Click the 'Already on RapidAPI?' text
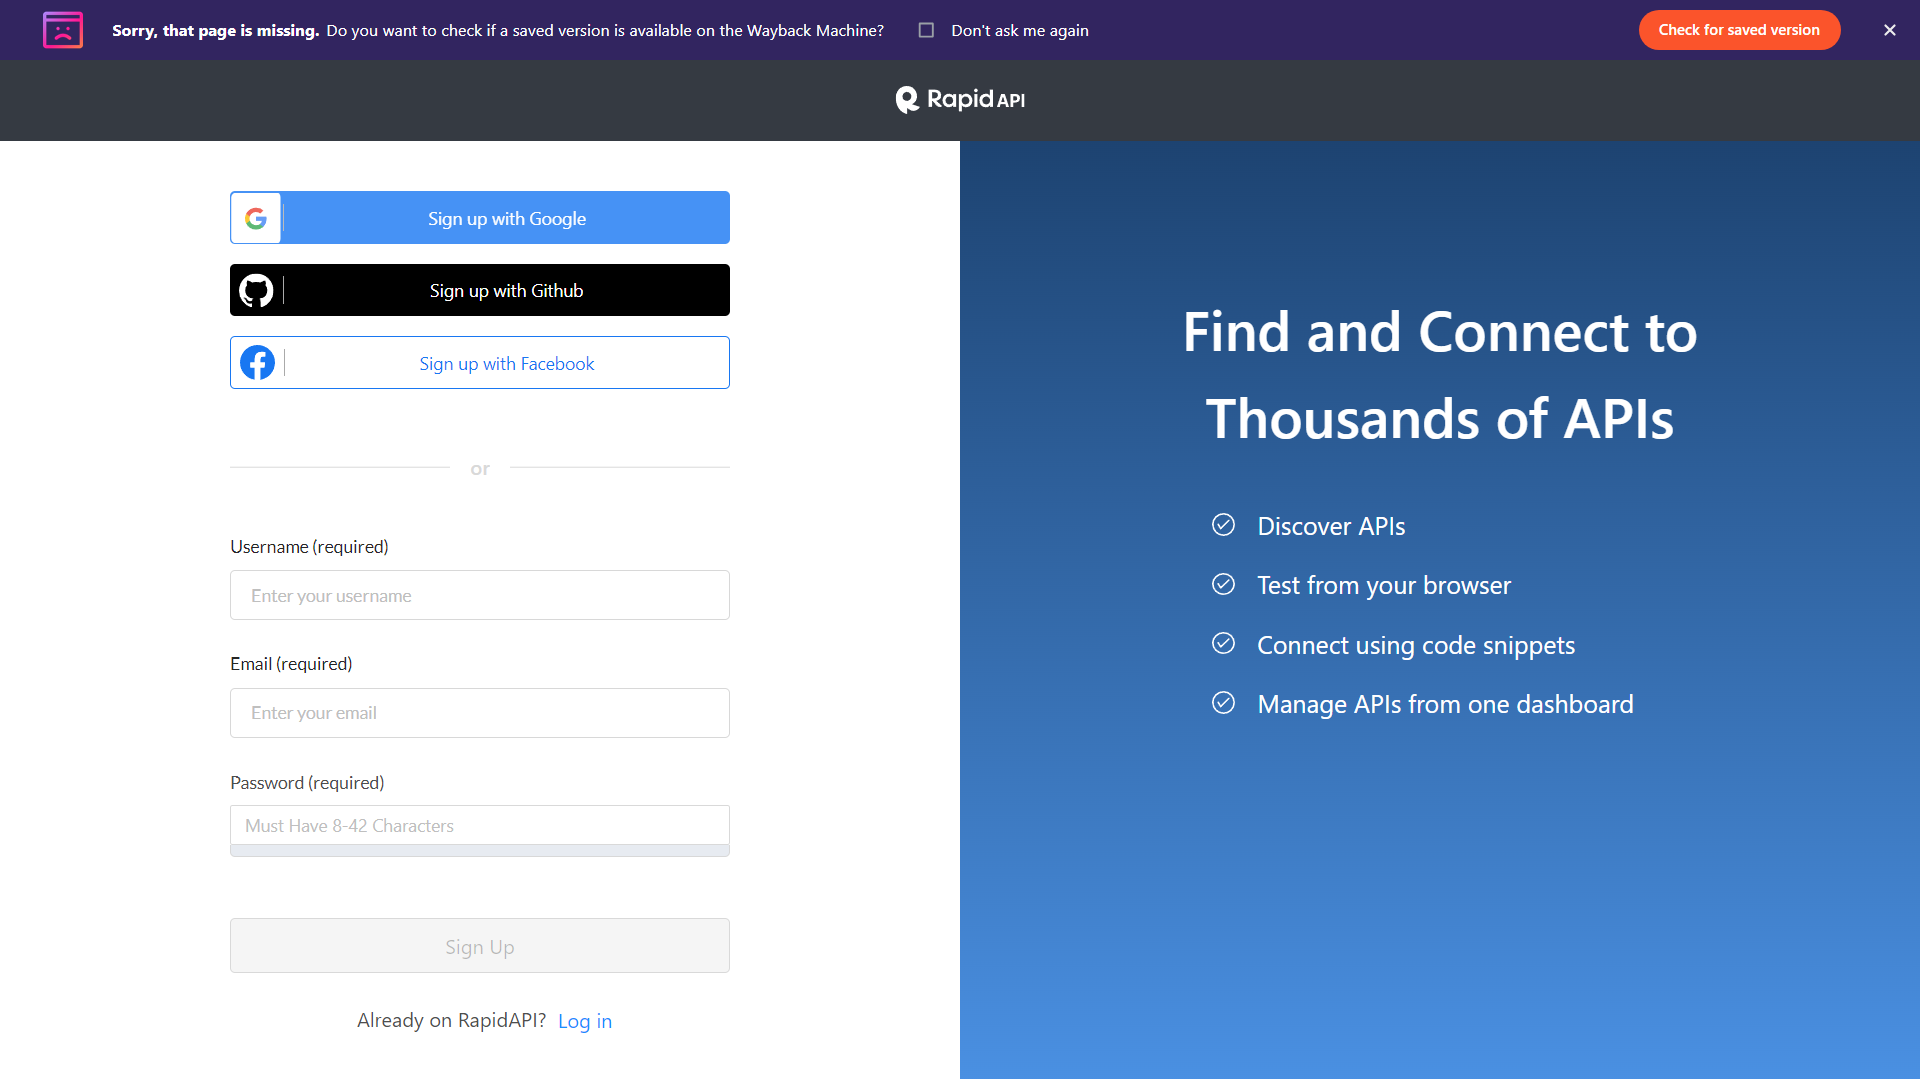Image resolution: width=1920 pixels, height=1080 pixels. pos(452,1020)
